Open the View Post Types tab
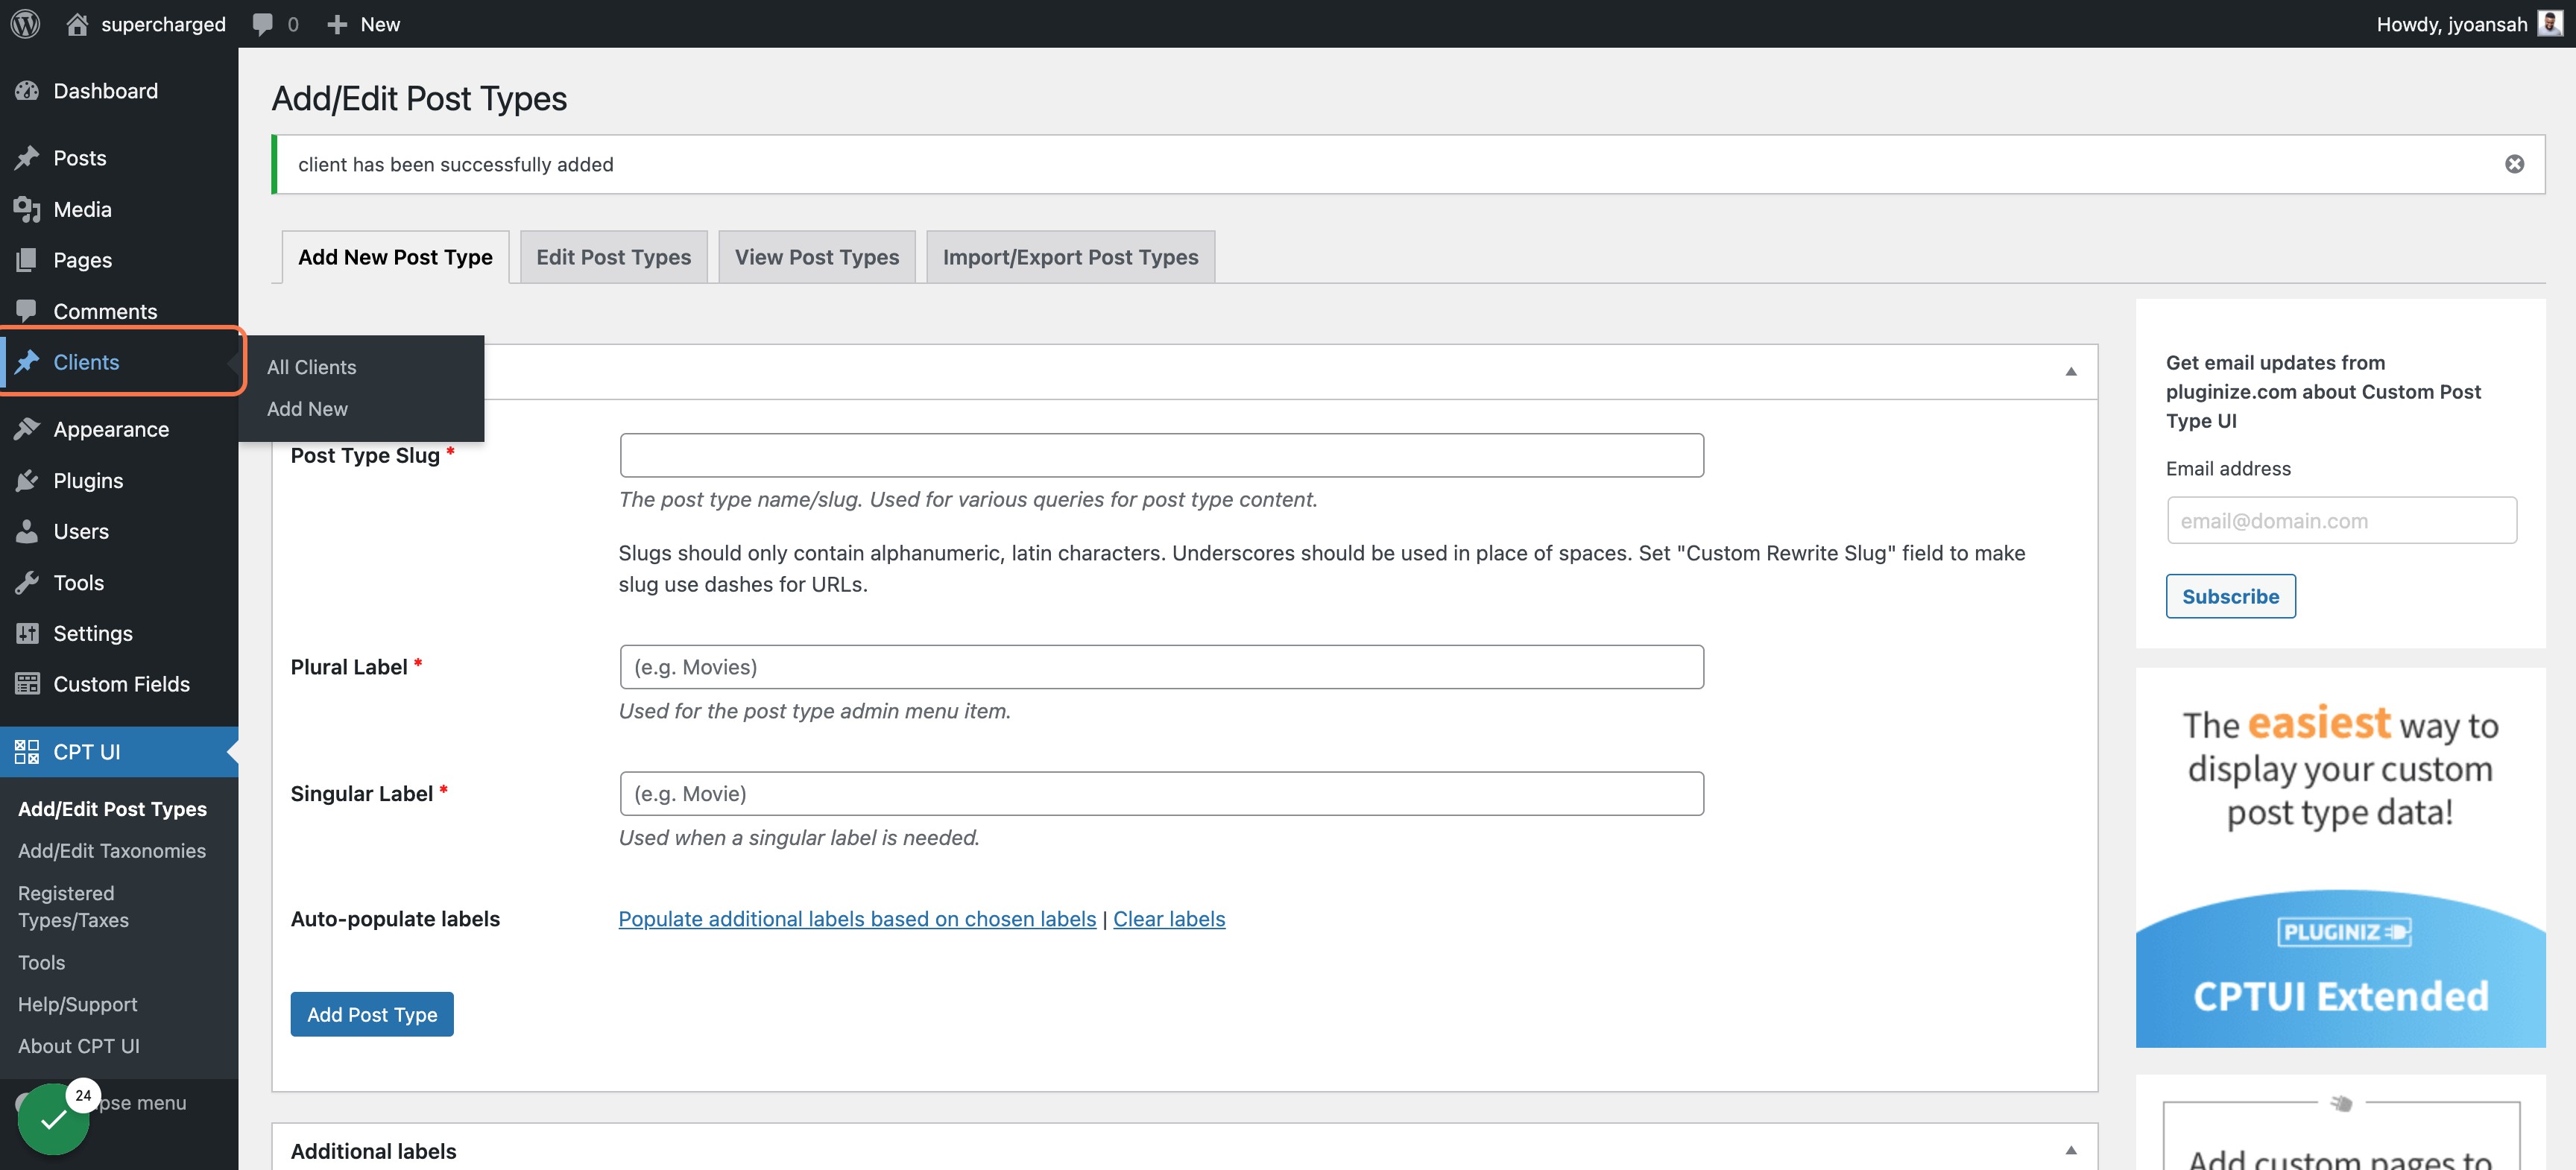 [817, 257]
